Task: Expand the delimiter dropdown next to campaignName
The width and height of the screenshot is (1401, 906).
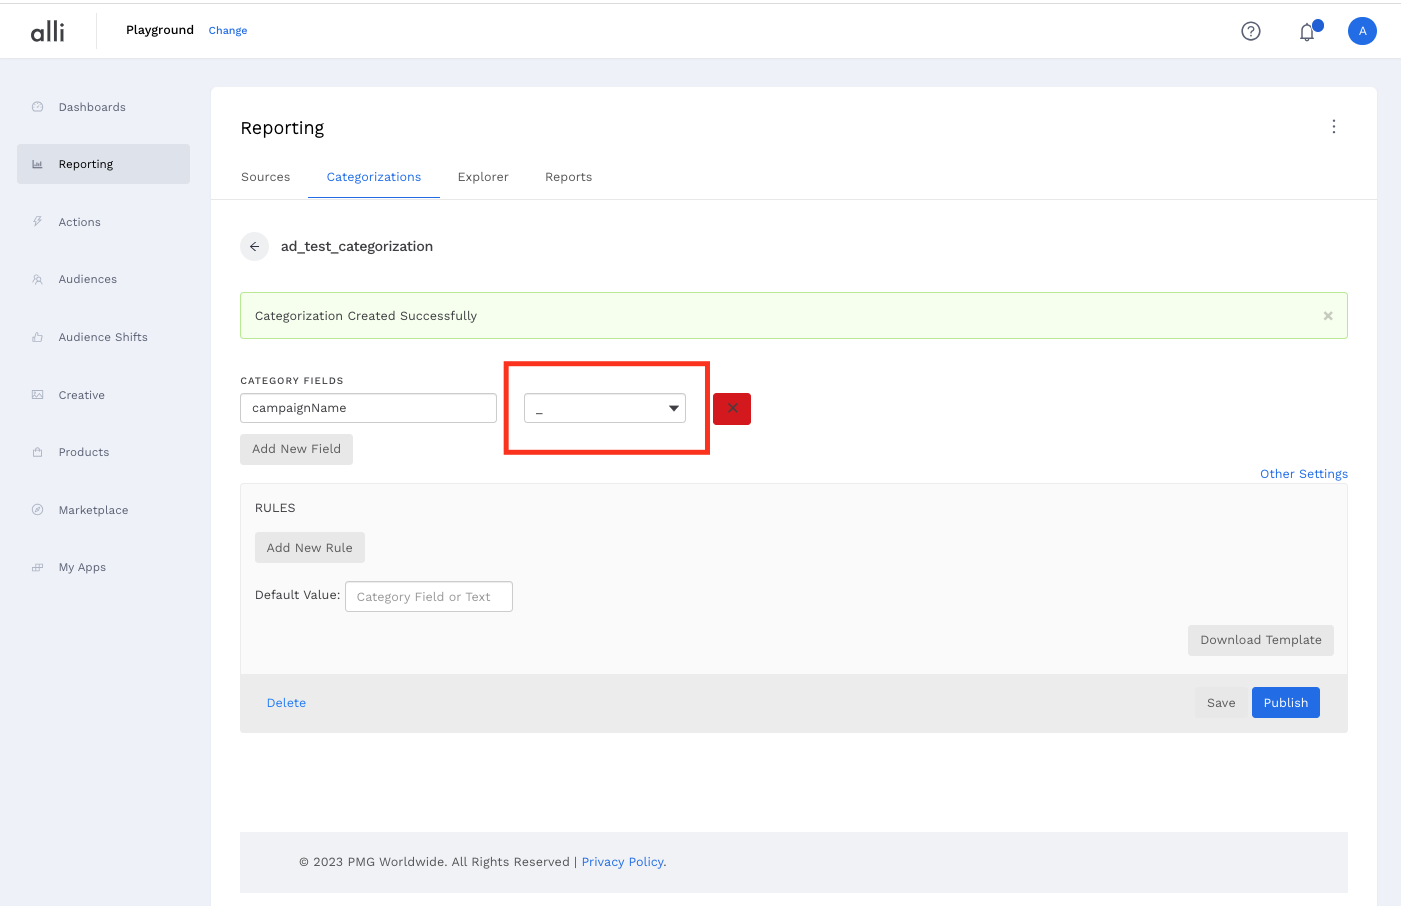Action: (604, 408)
